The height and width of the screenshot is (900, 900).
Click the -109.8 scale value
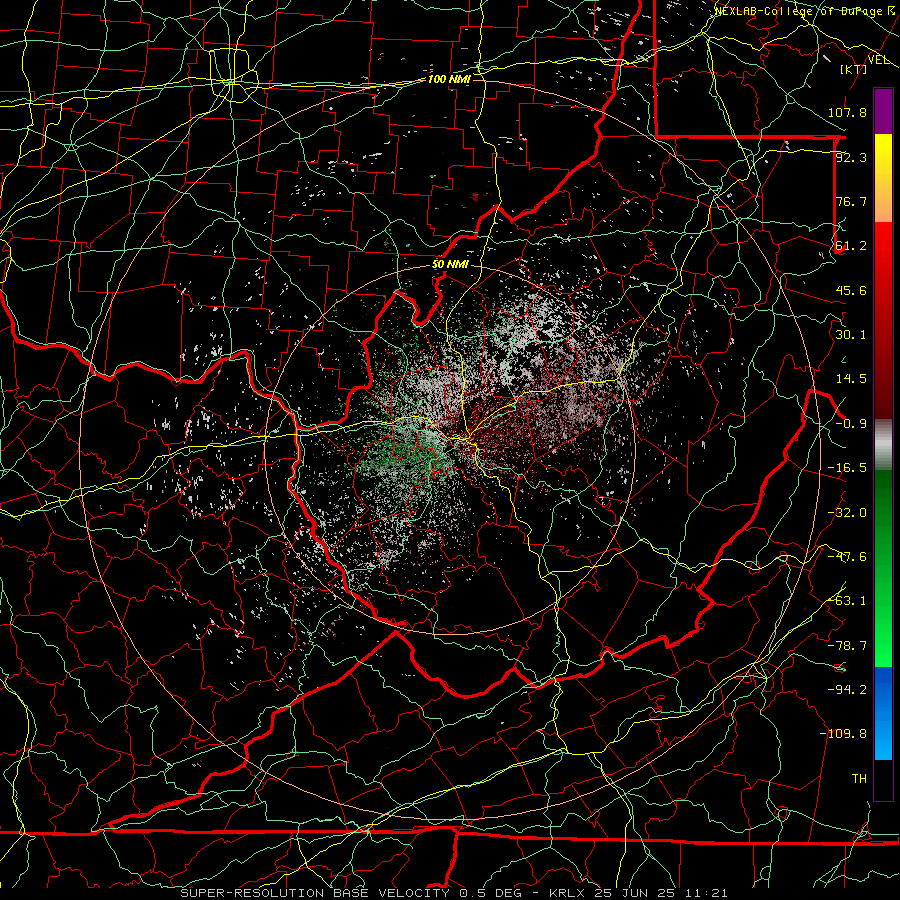843,734
